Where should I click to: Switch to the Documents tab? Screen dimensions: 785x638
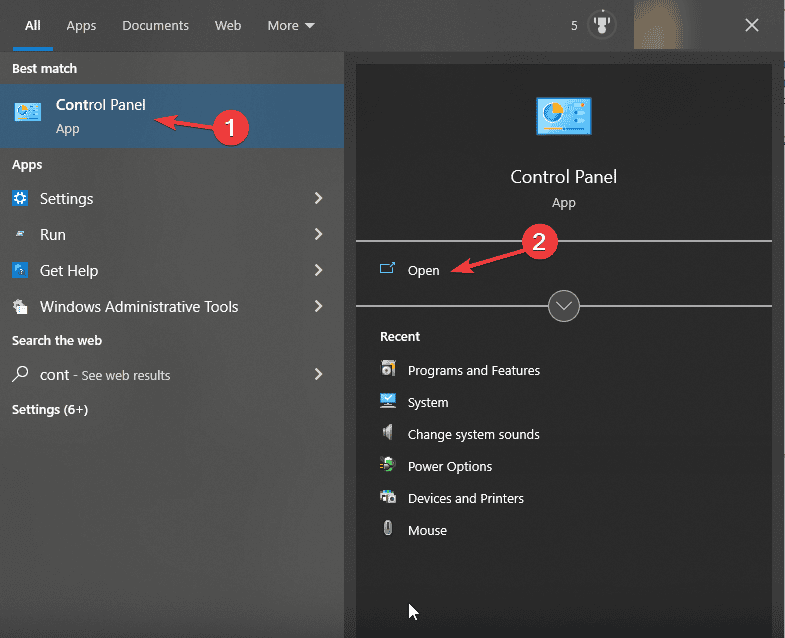(155, 26)
